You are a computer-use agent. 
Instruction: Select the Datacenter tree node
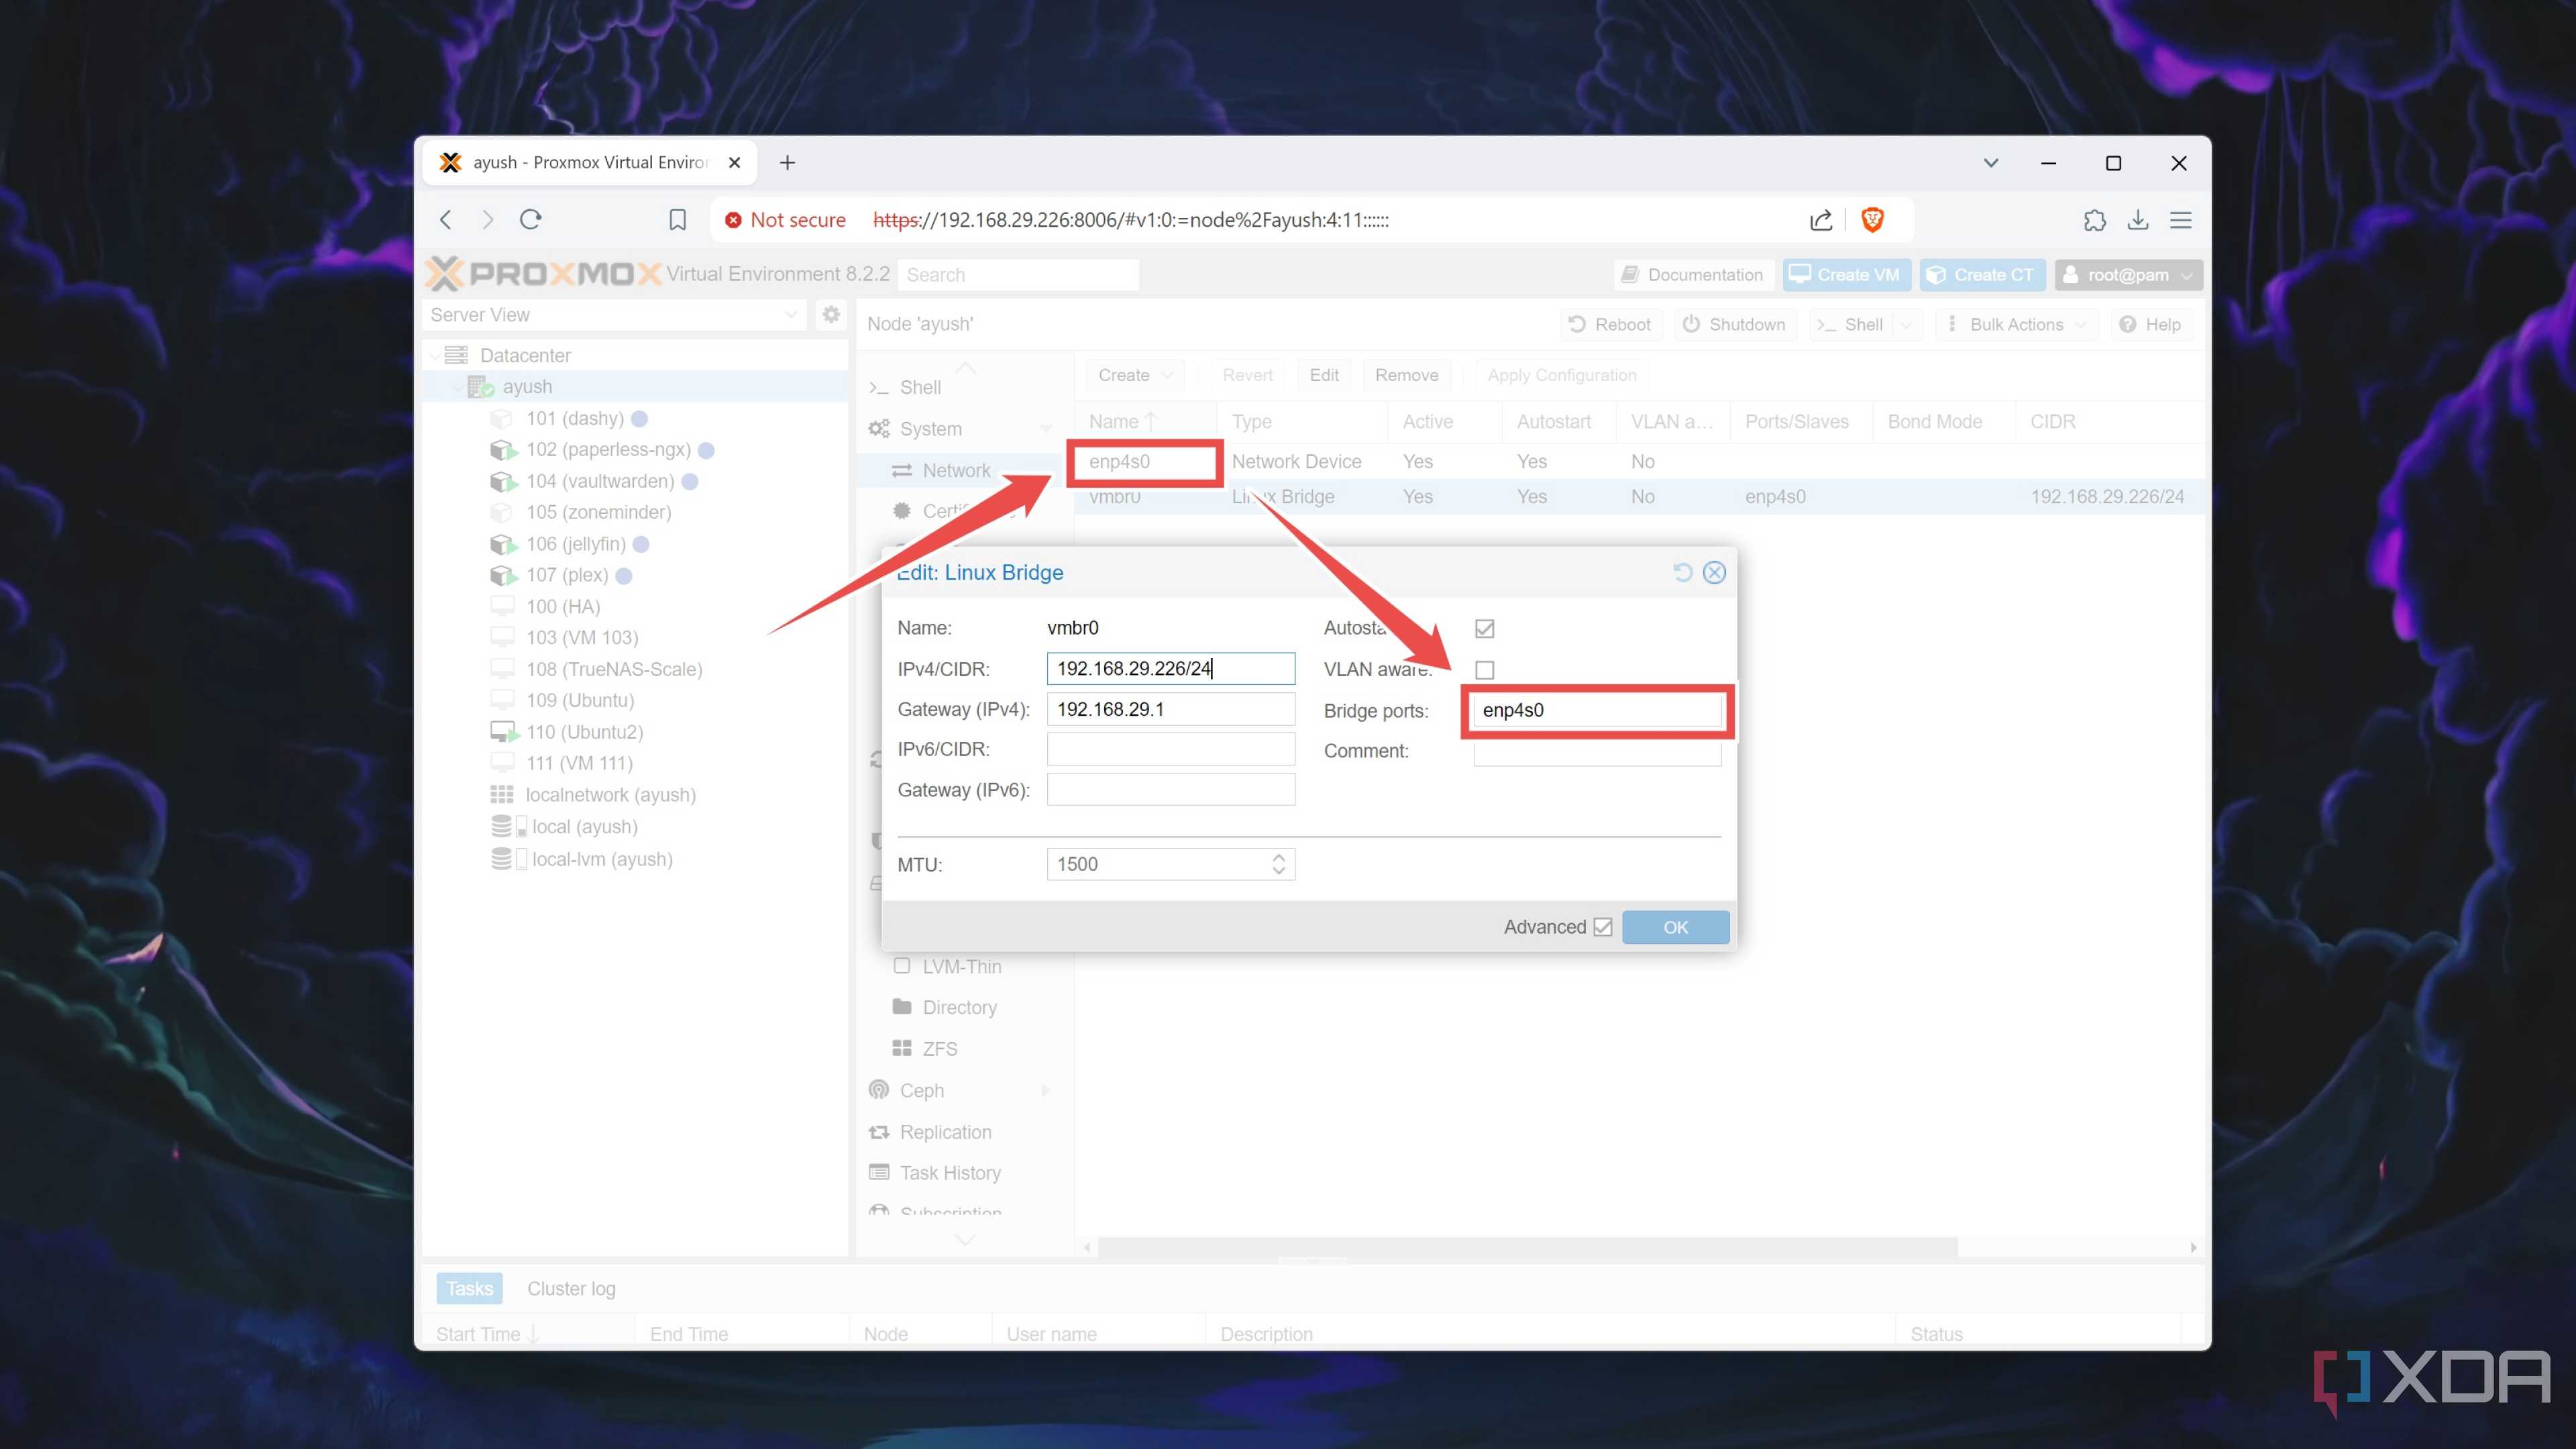(525, 355)
